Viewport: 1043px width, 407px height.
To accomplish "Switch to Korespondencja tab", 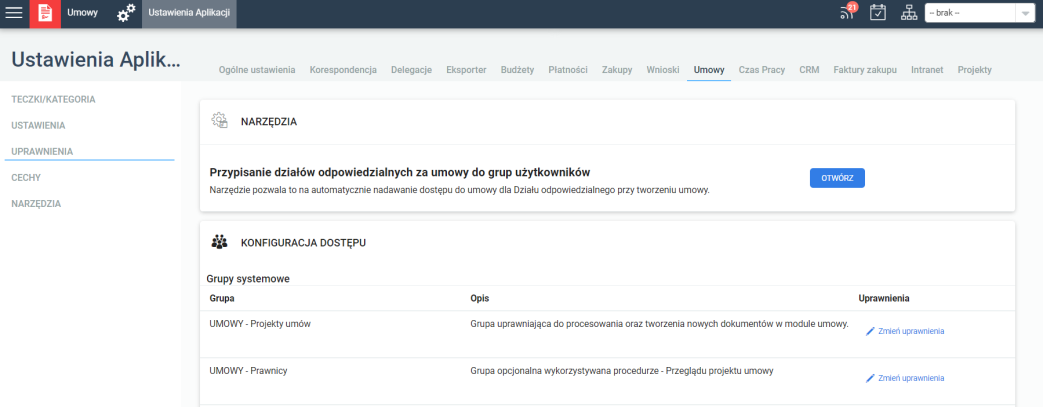I will (x=343, y=70).
